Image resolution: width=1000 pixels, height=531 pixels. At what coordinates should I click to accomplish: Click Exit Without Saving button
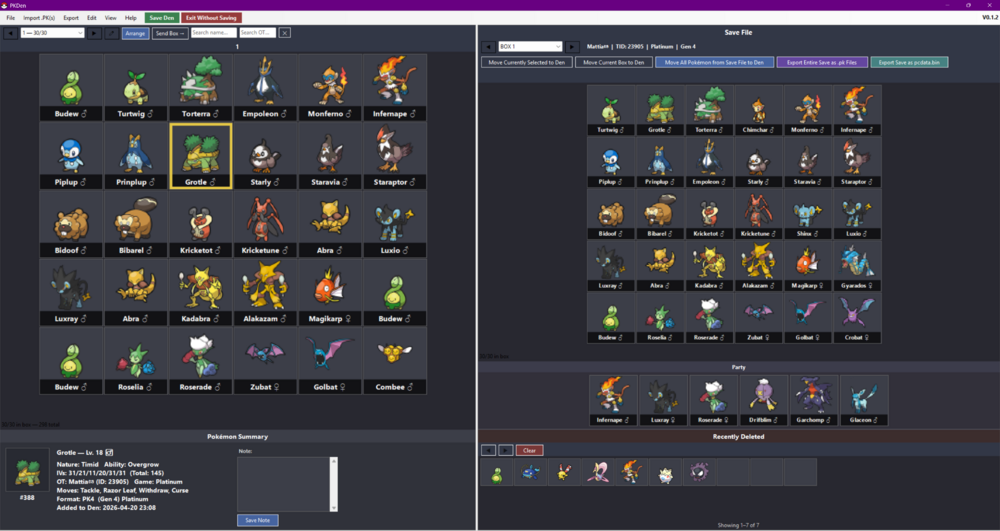click(212, 18)
